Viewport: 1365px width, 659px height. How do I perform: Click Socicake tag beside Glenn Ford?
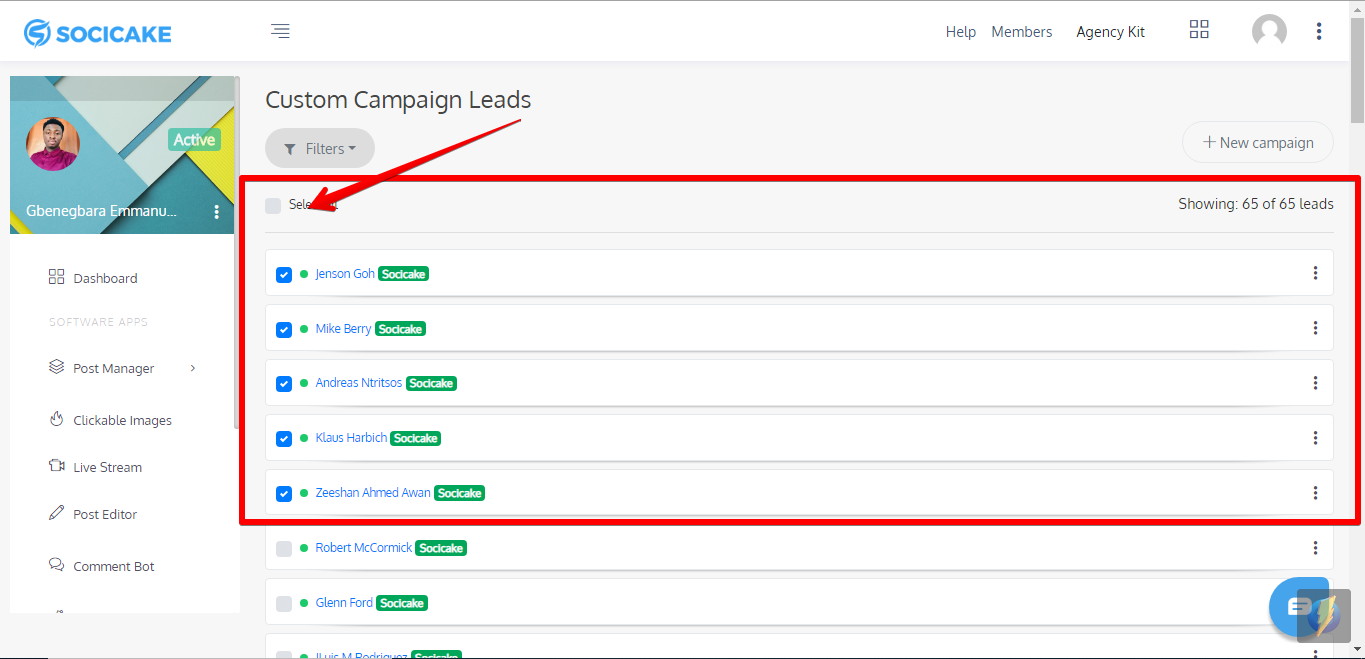tap(402, 604)
